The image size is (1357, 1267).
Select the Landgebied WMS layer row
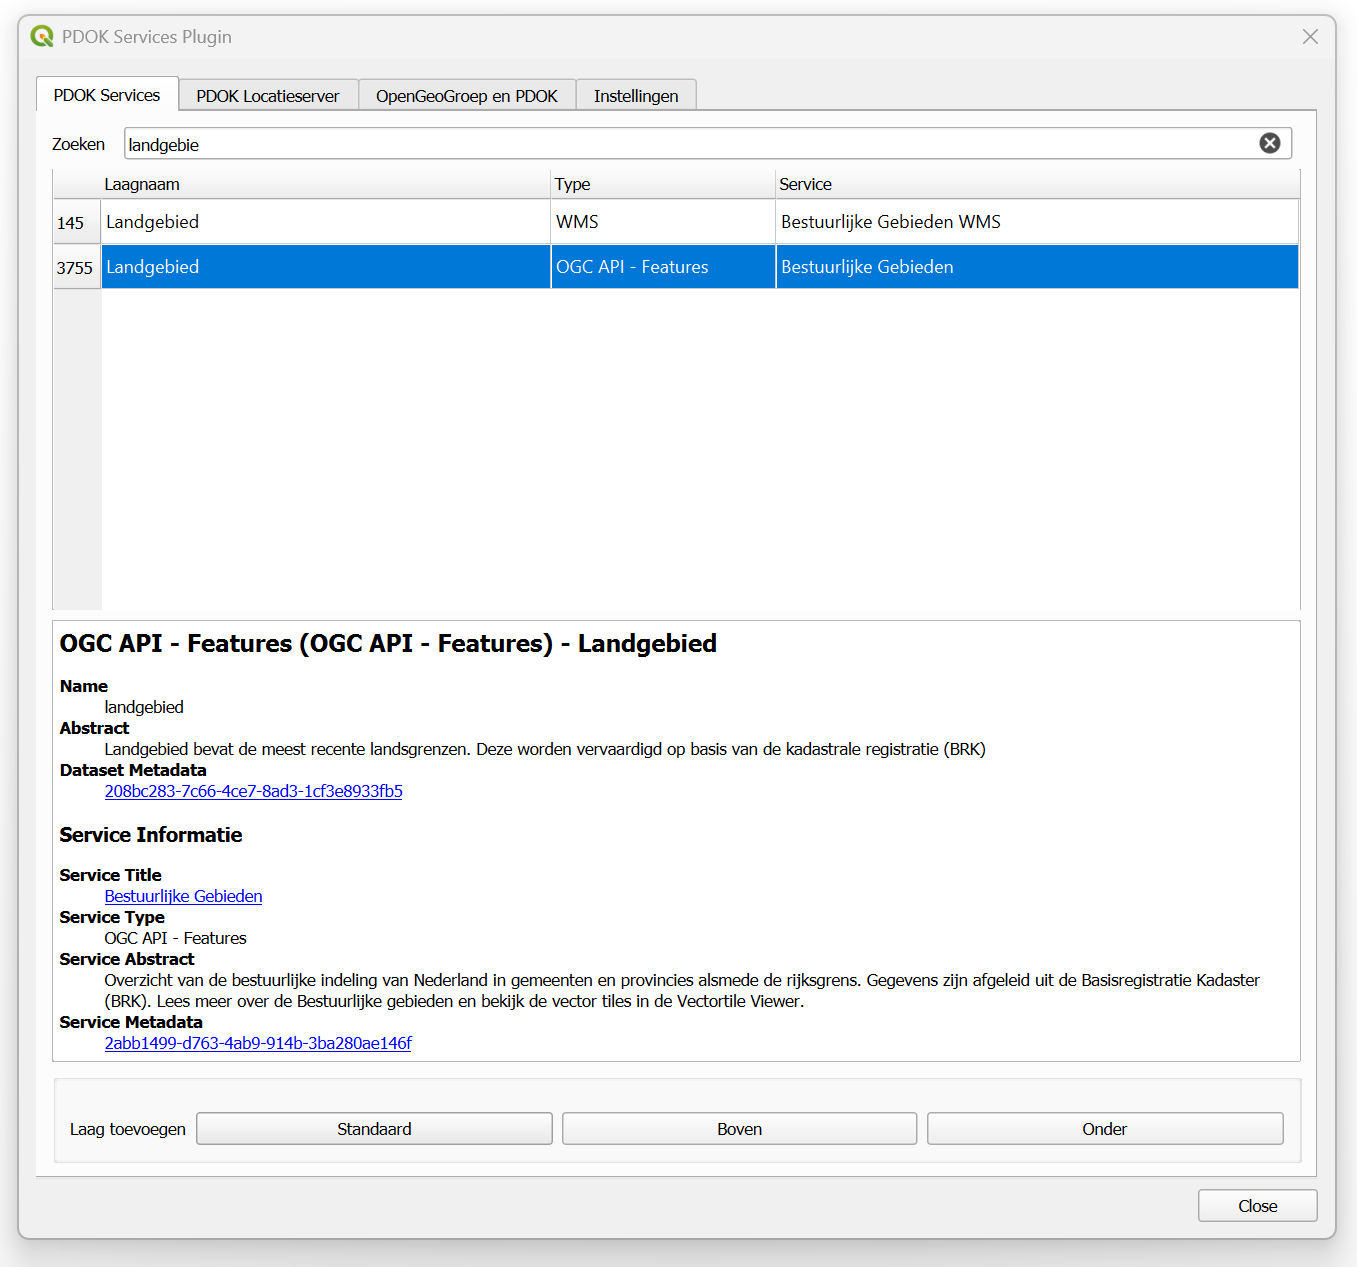pyautogui.click(x=325, y=222)
